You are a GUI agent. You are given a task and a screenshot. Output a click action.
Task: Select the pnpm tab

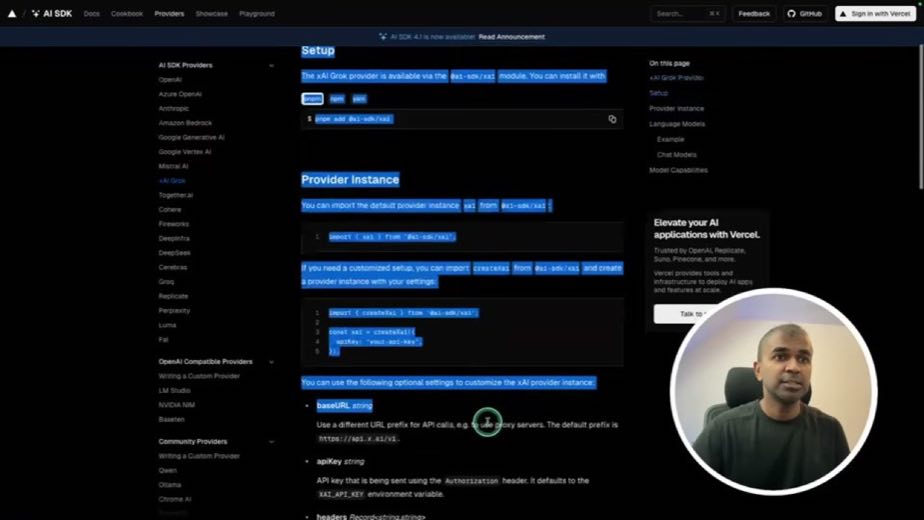(312, 99)
